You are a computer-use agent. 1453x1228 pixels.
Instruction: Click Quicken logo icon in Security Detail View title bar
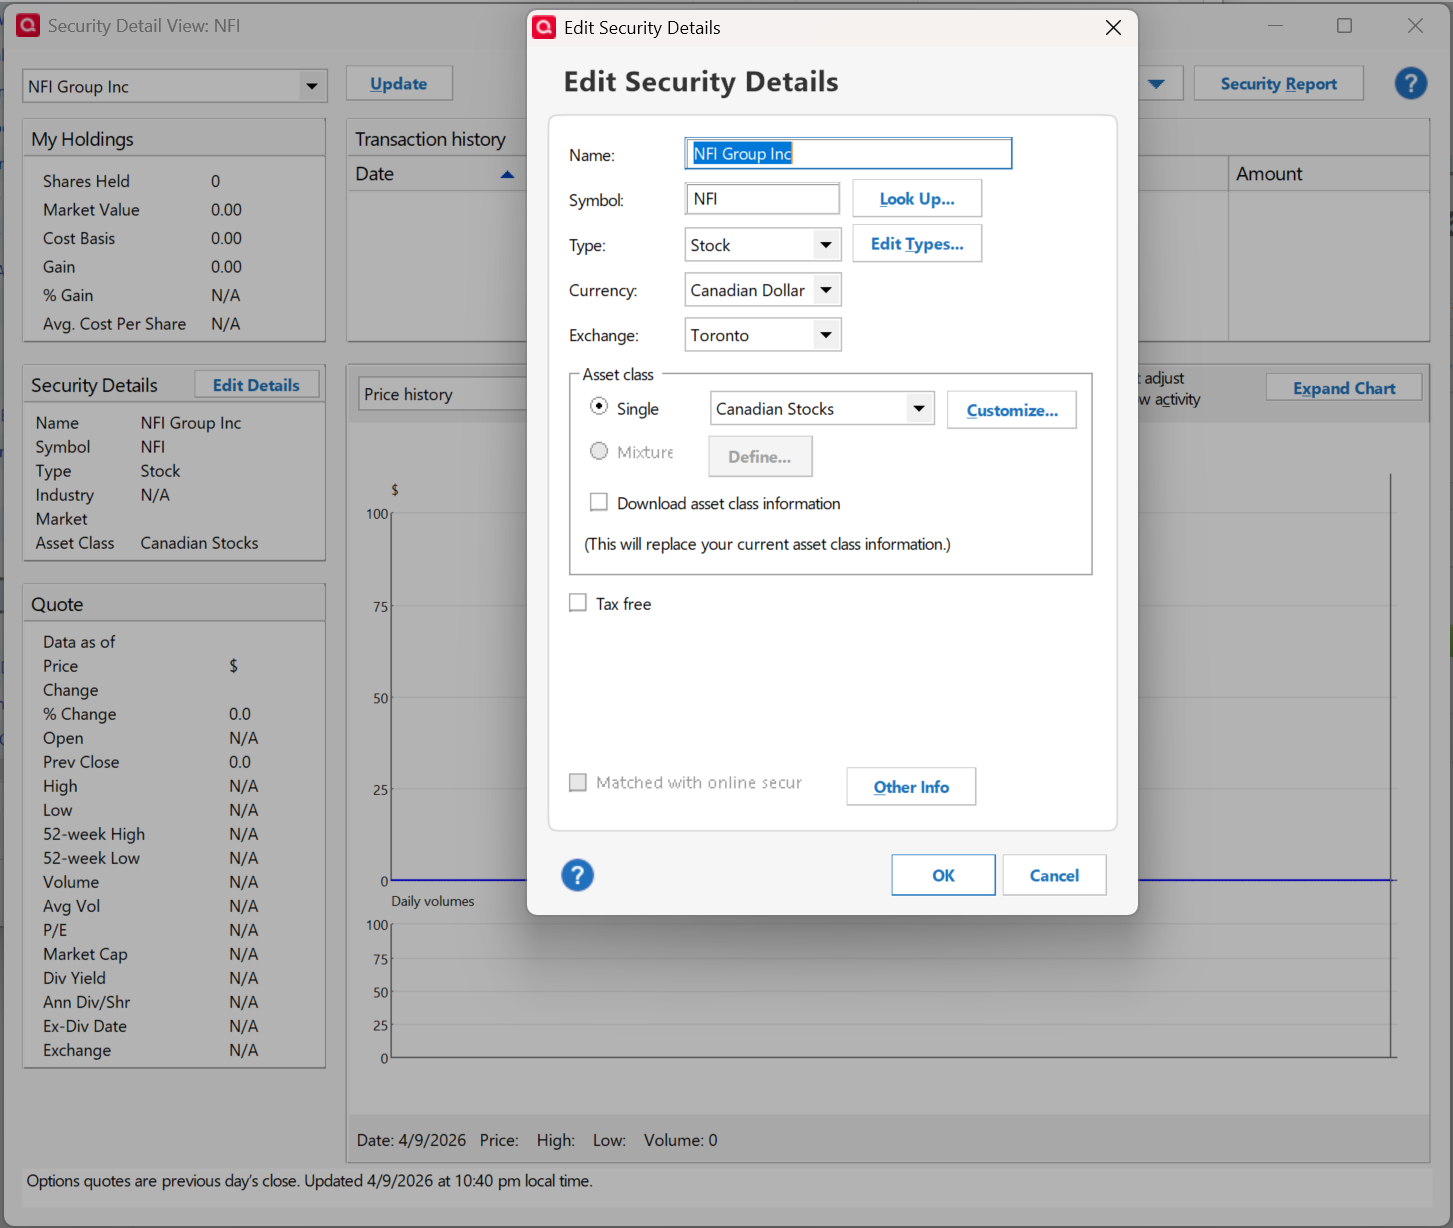tap(28, 25)
